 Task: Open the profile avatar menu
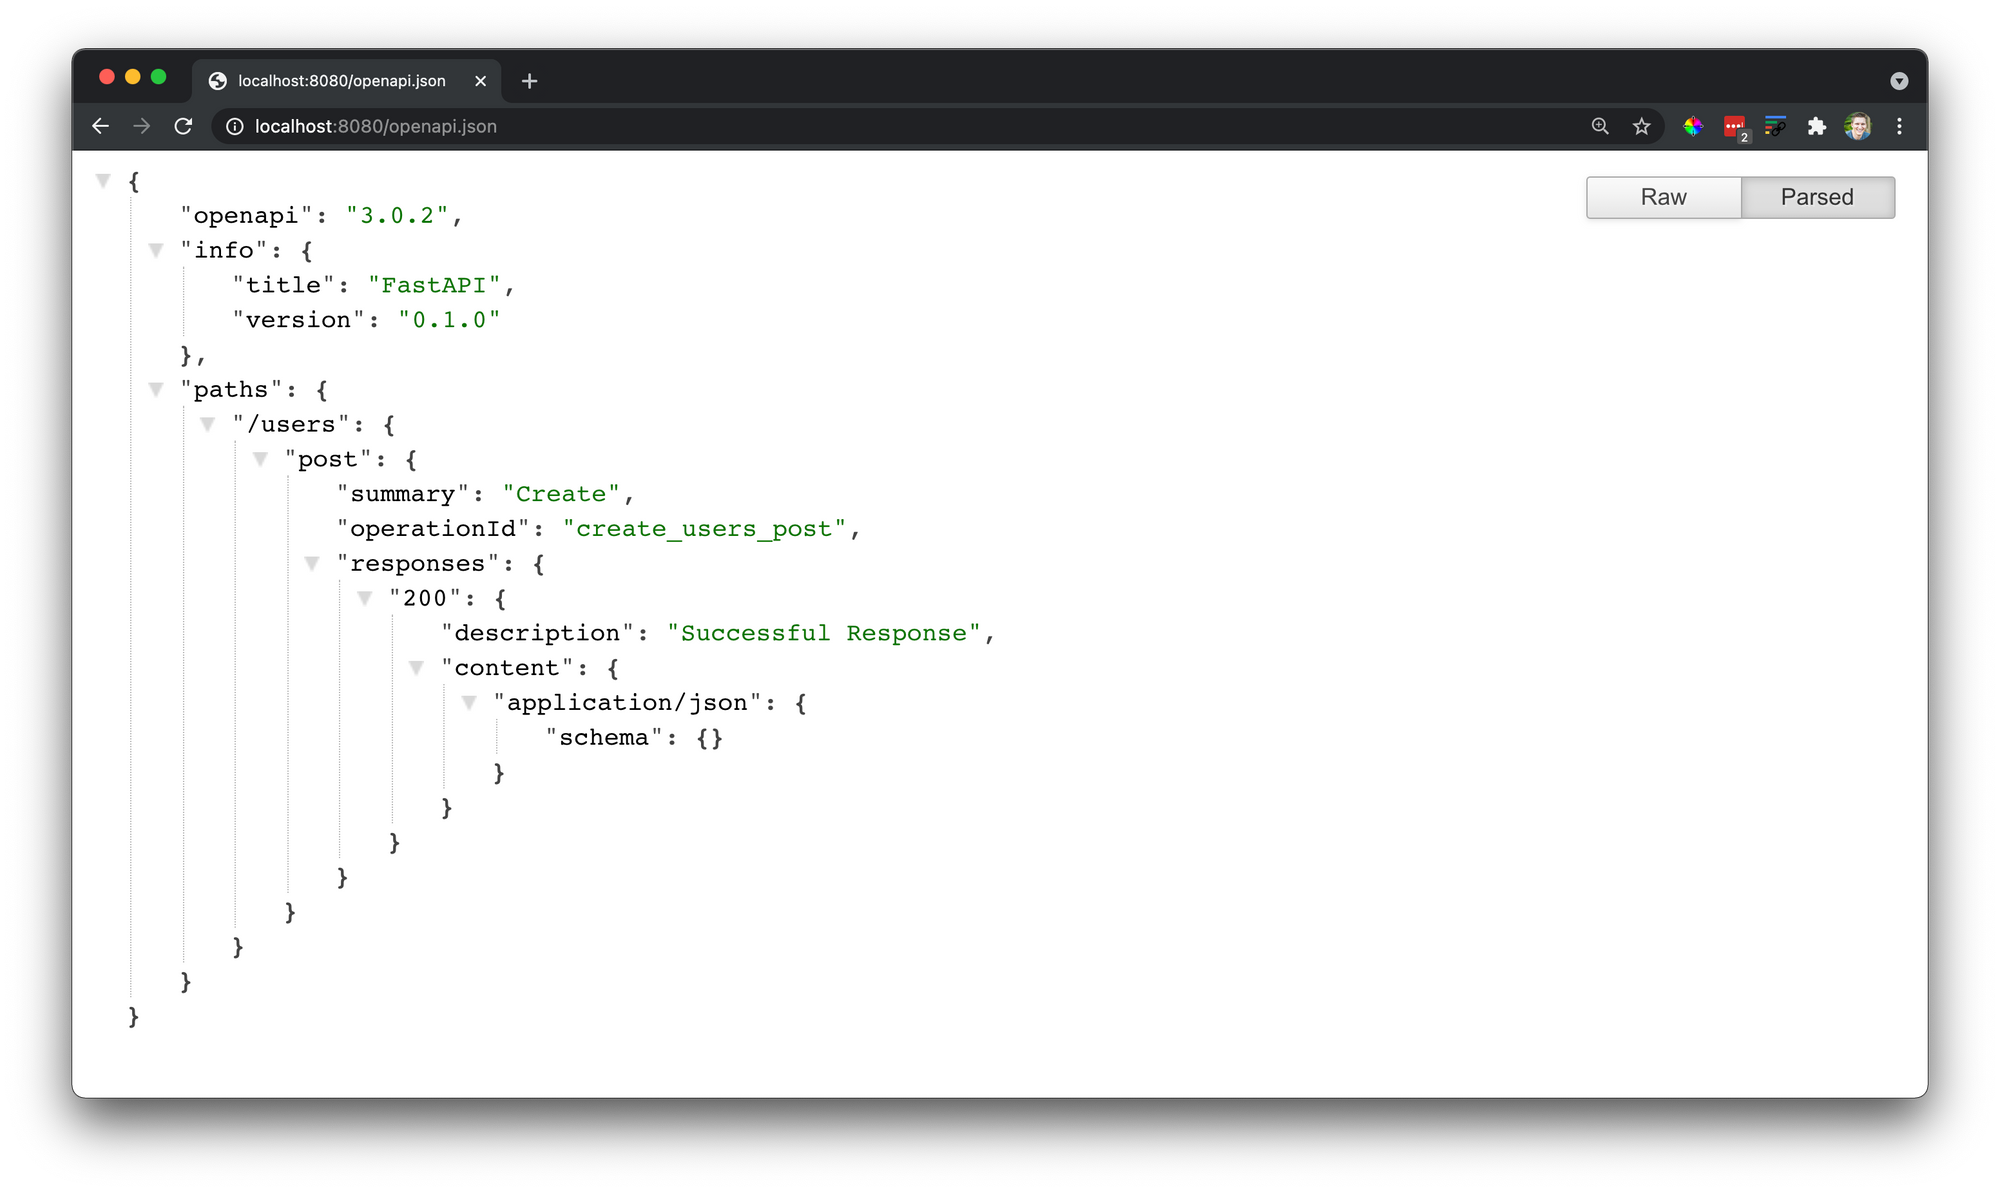point(1857,126)
